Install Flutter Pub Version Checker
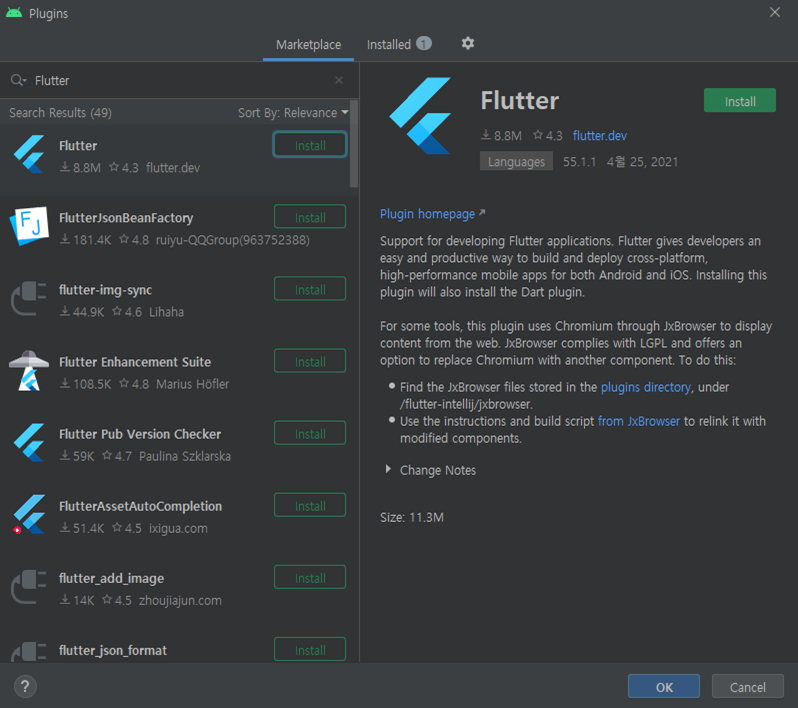This screenshot has height=708, width=798. (310, 434)
